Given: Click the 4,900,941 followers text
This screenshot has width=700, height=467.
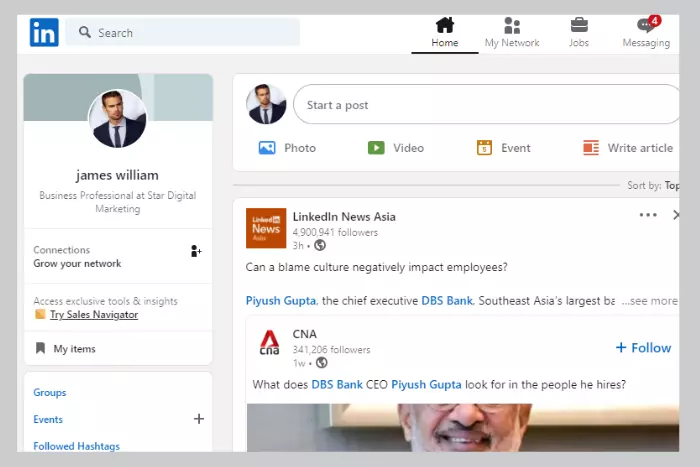Looking at the screenshot, I should point(335,232).
